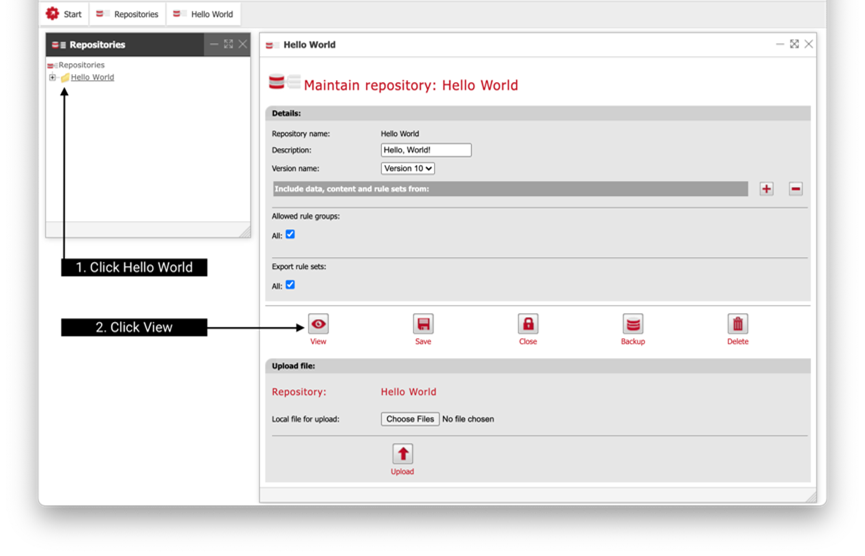865x556 pixels.
Task: Click the Delete trash can icon
Action: pos(737,324)
